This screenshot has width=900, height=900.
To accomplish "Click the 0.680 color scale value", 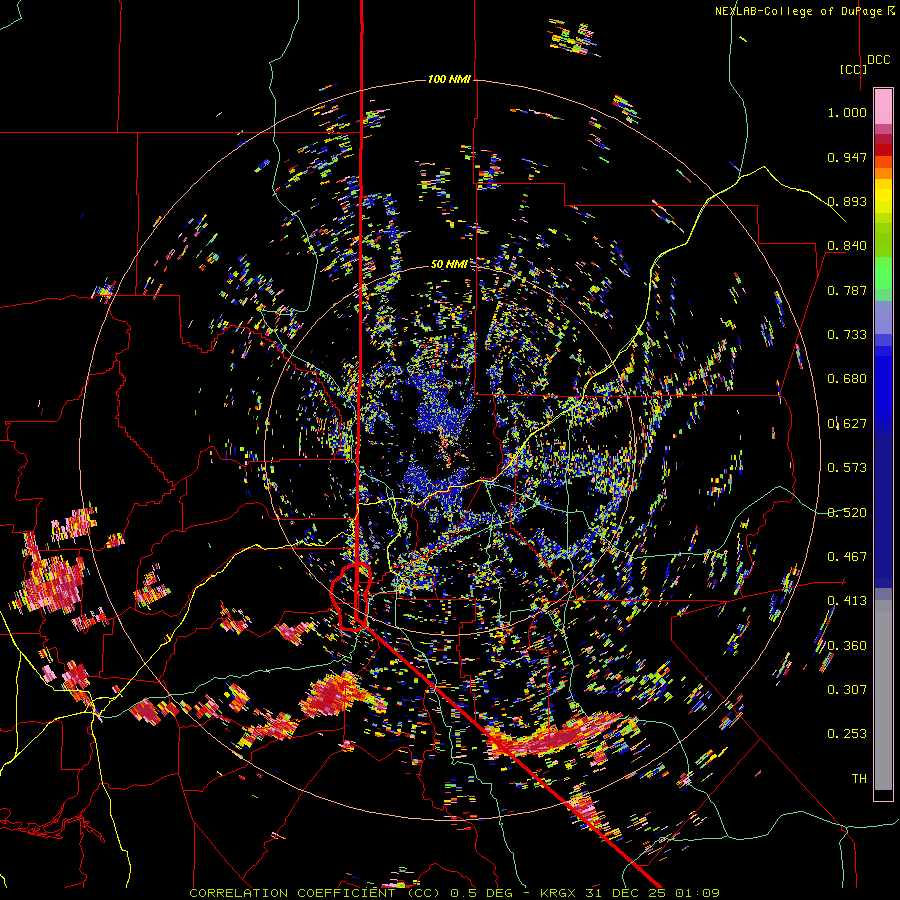I will point(847,379).
